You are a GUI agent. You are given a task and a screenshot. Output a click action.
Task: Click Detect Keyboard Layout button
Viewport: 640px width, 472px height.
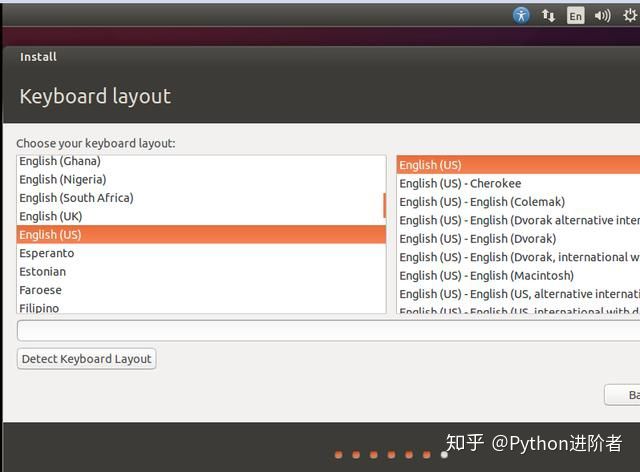coord(87,359)
